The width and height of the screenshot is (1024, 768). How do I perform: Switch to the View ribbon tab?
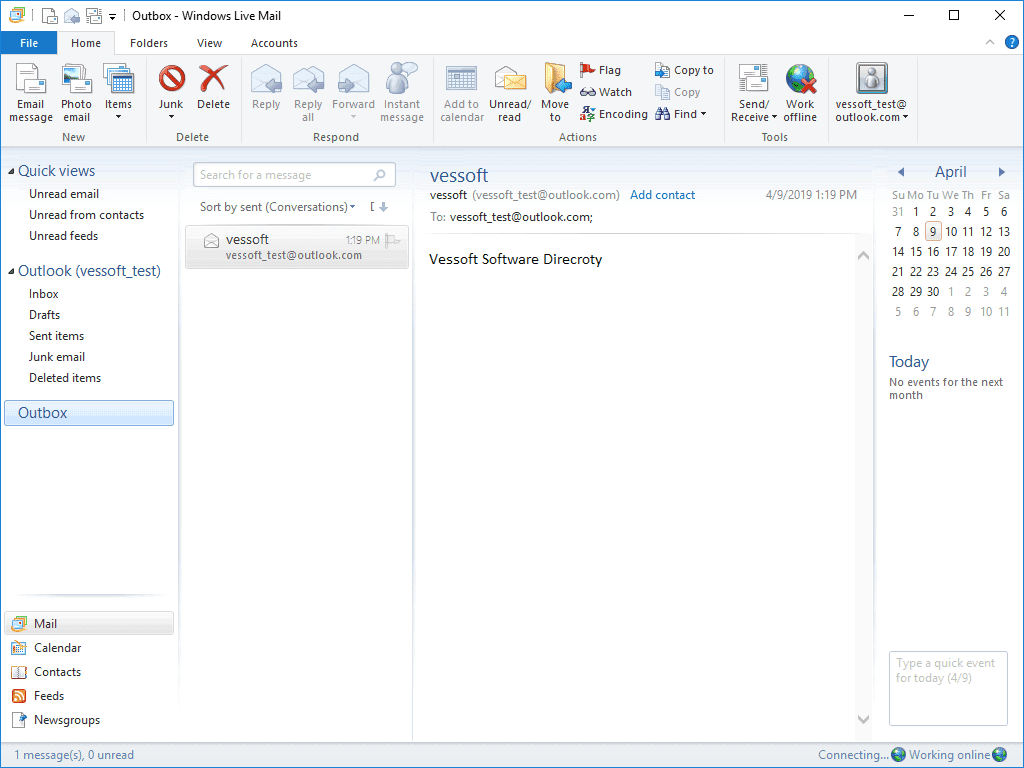210,43
